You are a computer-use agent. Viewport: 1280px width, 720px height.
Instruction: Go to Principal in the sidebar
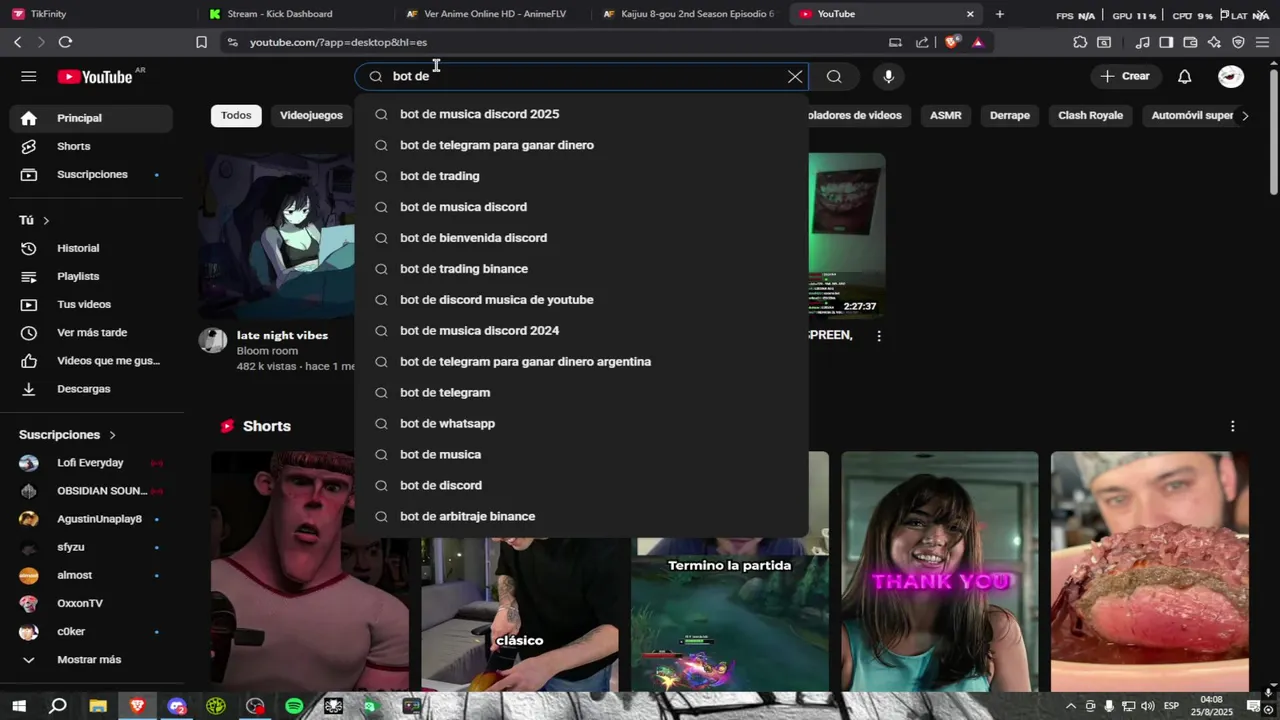(x=91, y=118)
